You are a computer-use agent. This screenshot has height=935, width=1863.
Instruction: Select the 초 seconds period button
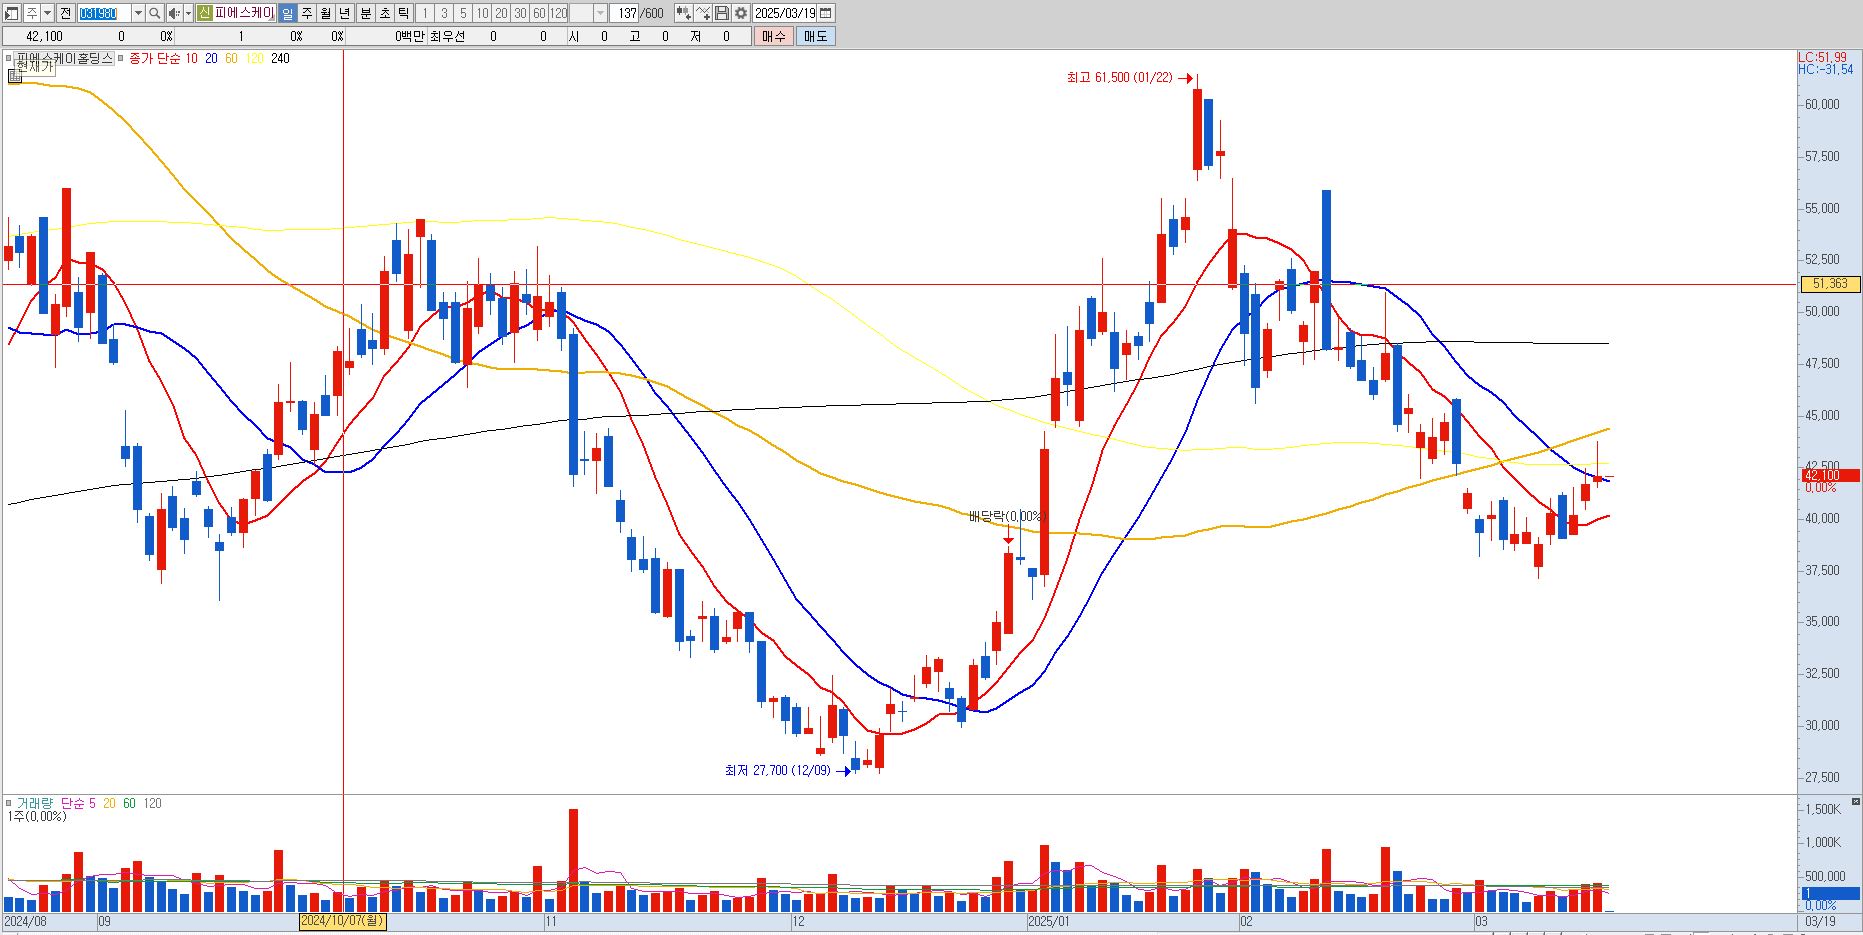[385, 13]
